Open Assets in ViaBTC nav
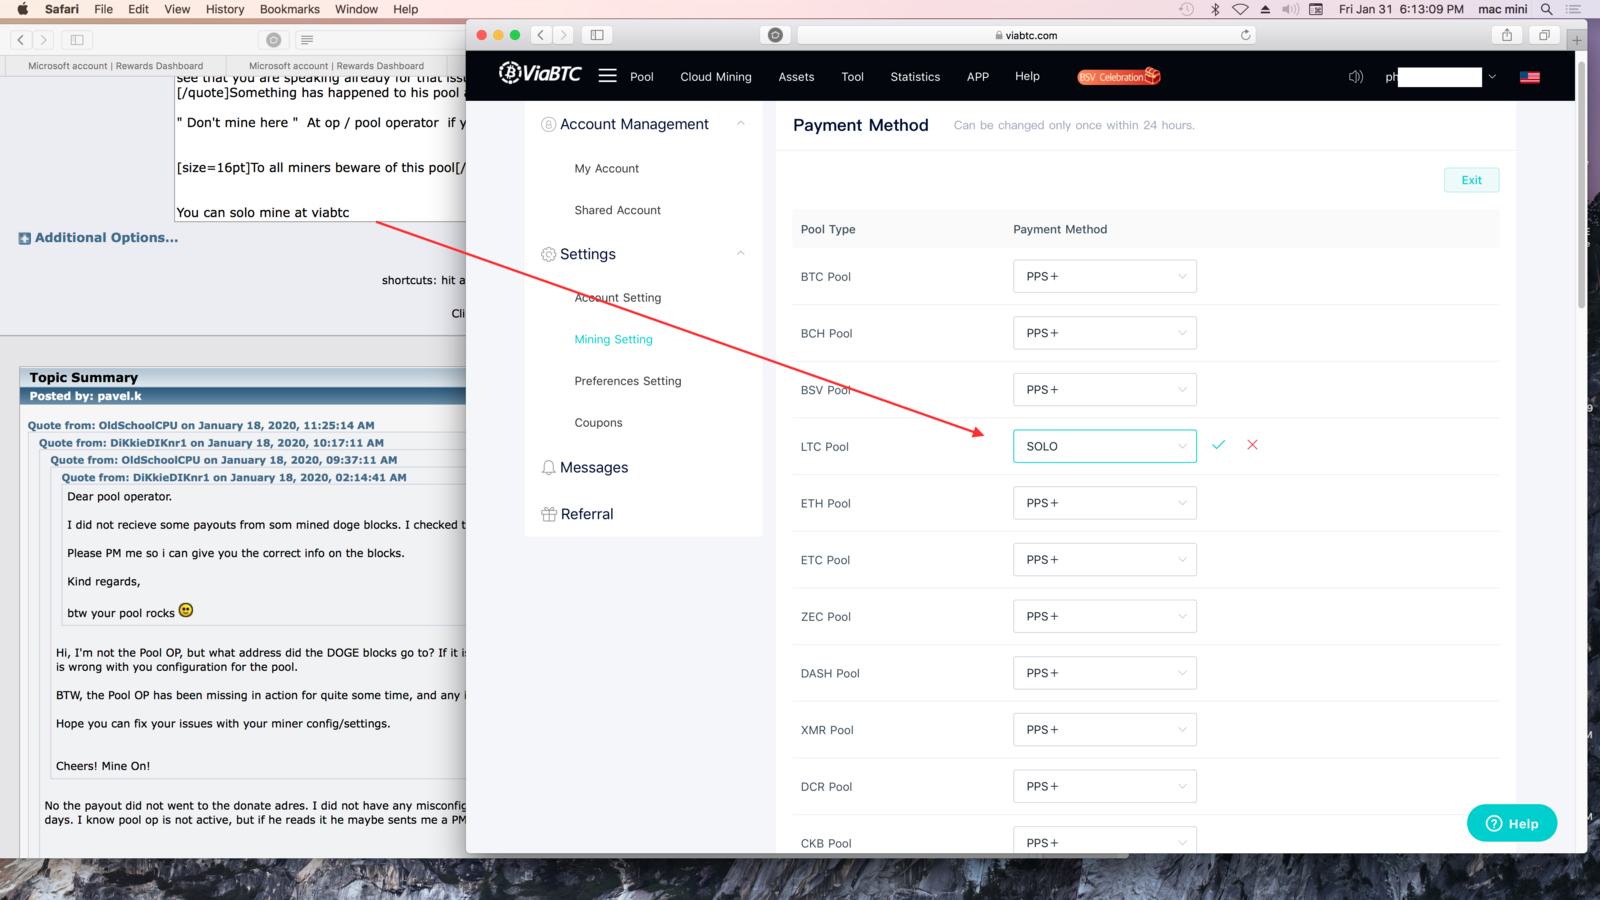The image size is (1600, 900). [796, 77]
